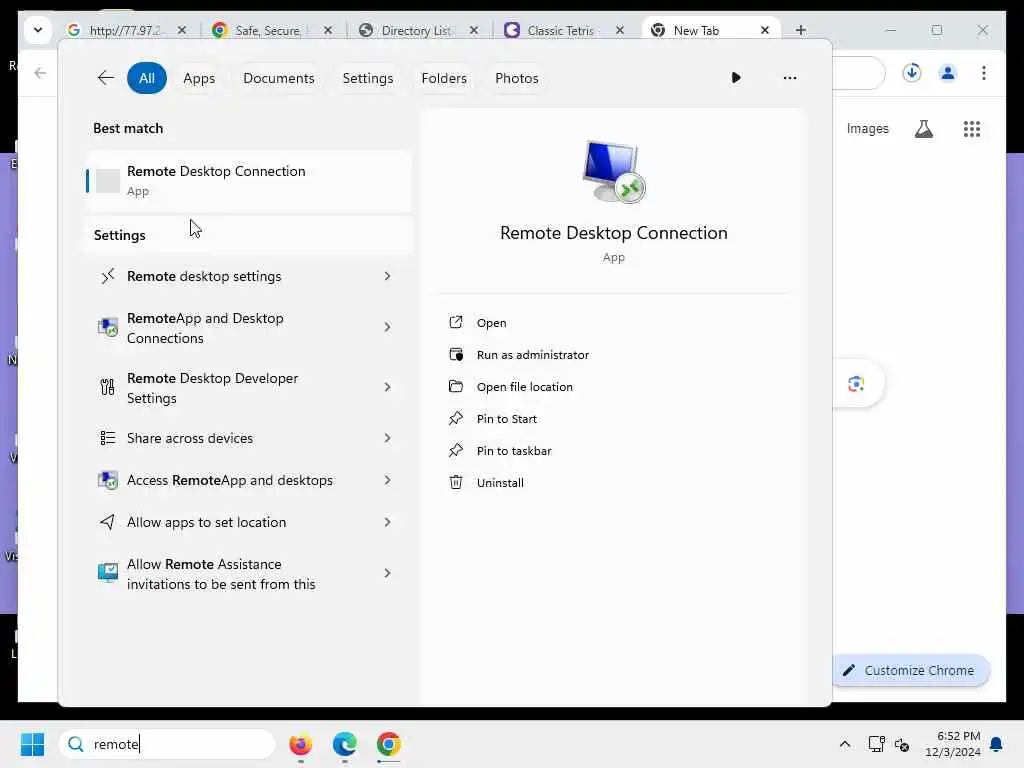Switch to the Apps filter

coord(199,78)
